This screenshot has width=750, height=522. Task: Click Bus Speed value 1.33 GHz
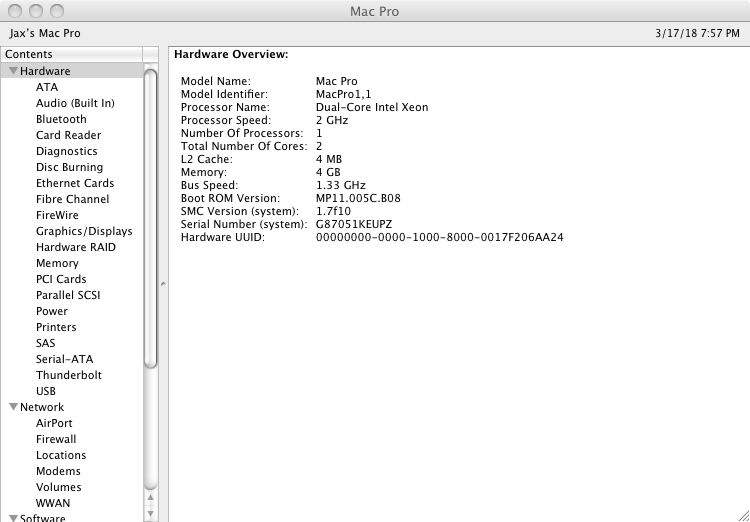click(x=341, y=186)
